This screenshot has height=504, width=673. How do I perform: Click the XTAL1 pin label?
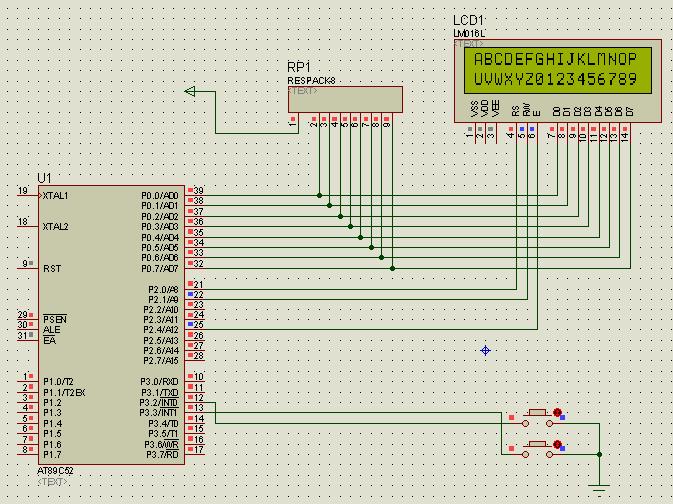coord(55,196)
